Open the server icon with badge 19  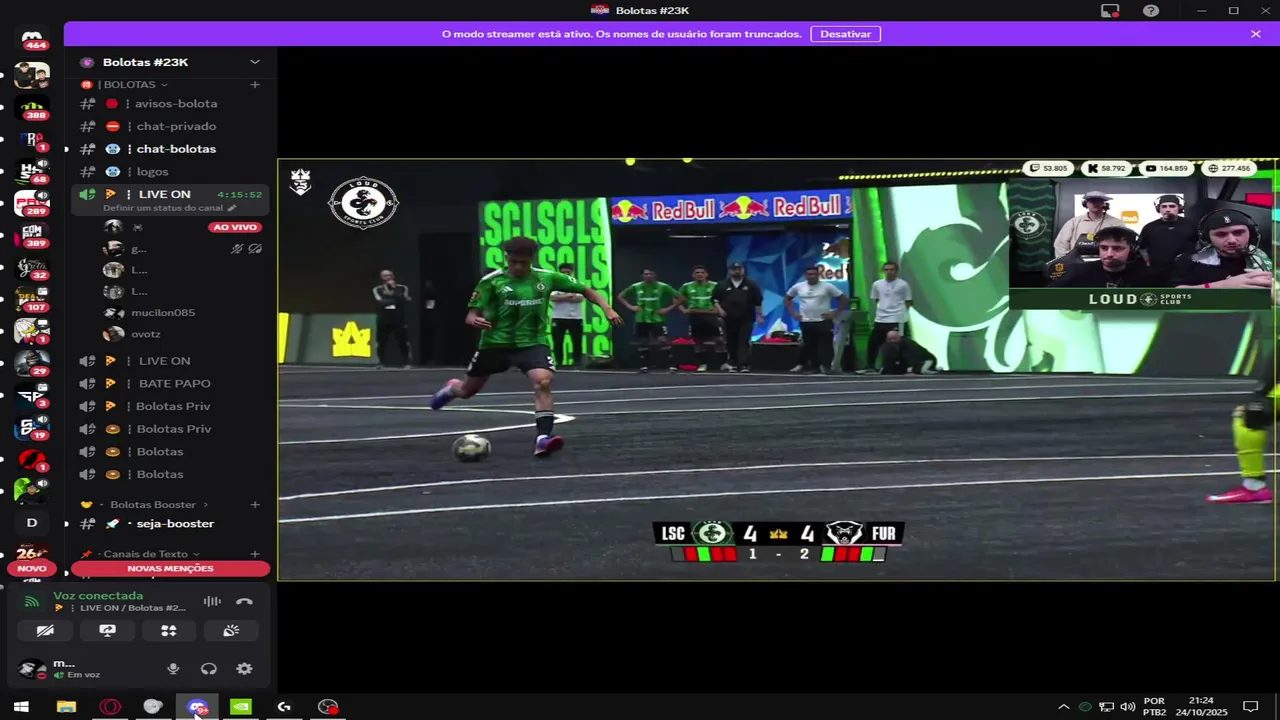click(32, 427)
